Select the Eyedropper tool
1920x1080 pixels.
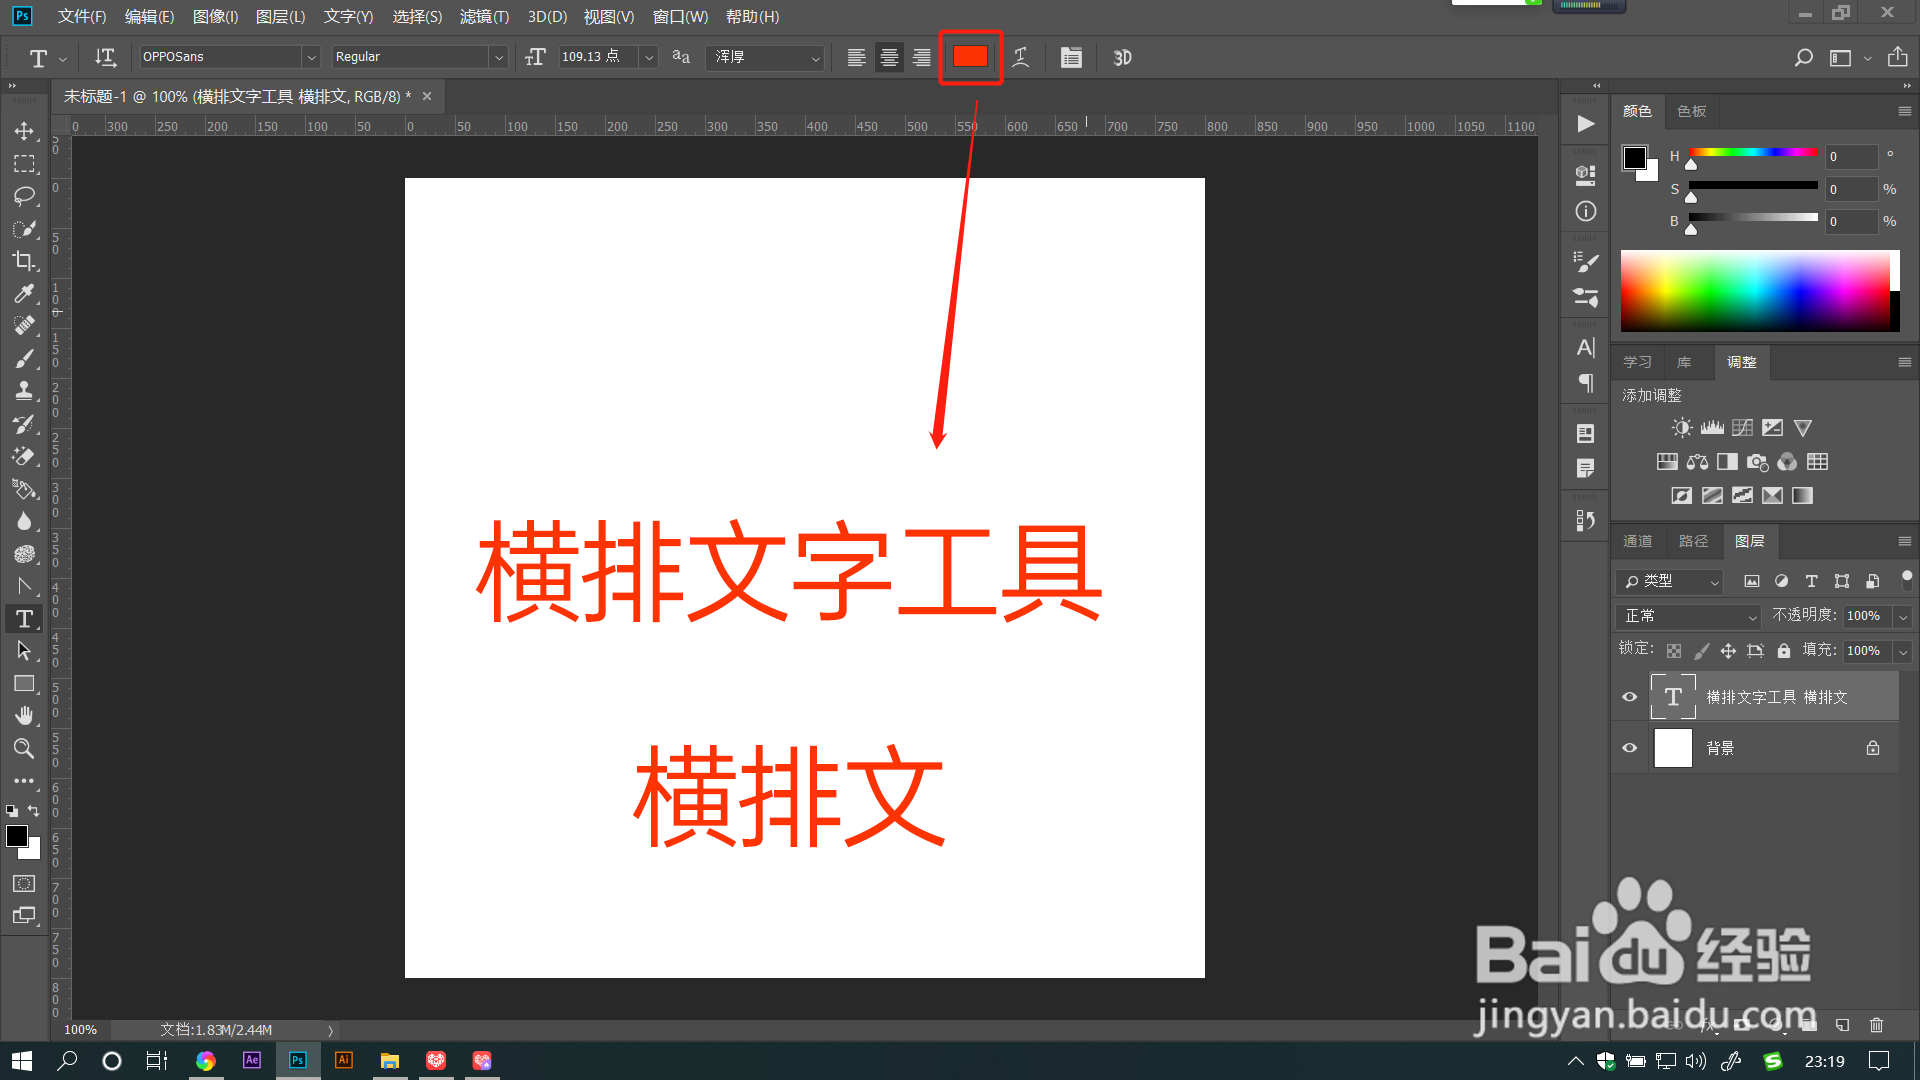24,293
